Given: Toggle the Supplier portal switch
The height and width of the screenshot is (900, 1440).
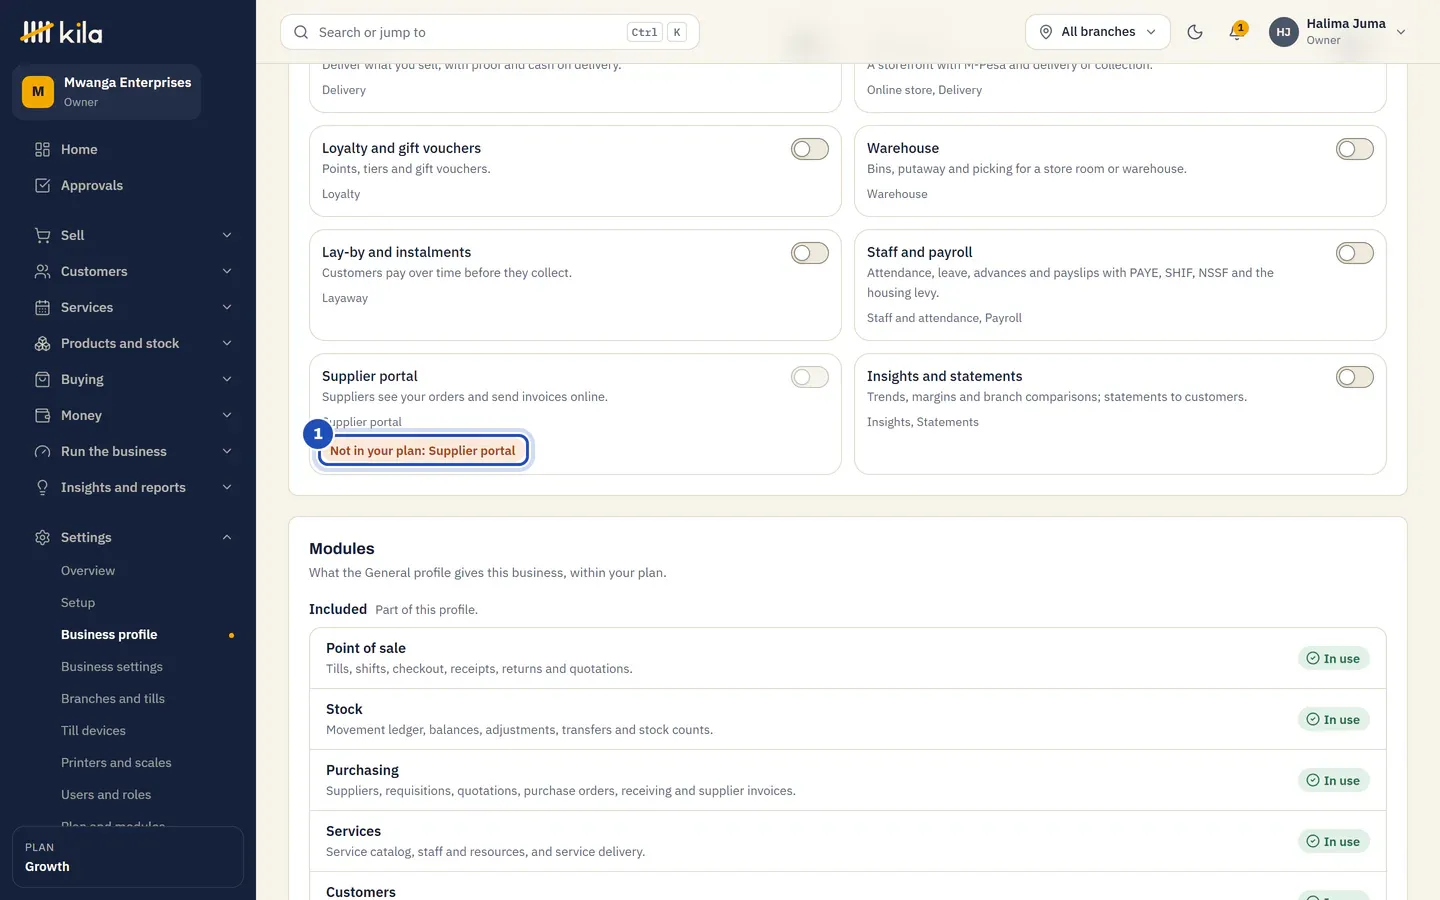Looking at the screenshot, I should tap(810, 377).
